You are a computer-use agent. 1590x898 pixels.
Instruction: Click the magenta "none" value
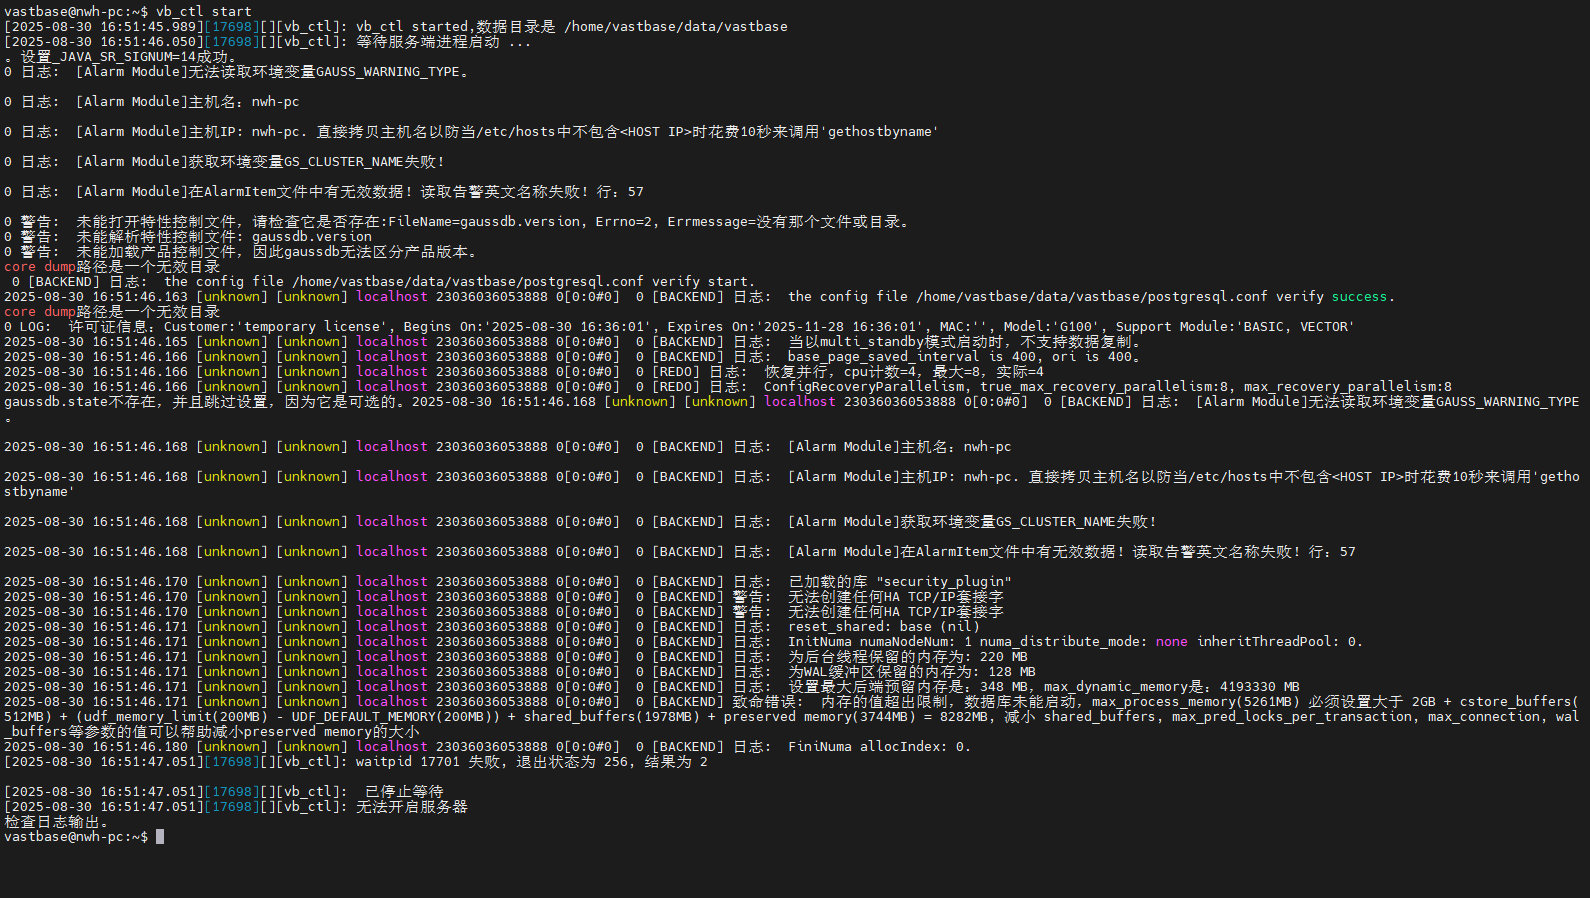(x=1172, y=642)
